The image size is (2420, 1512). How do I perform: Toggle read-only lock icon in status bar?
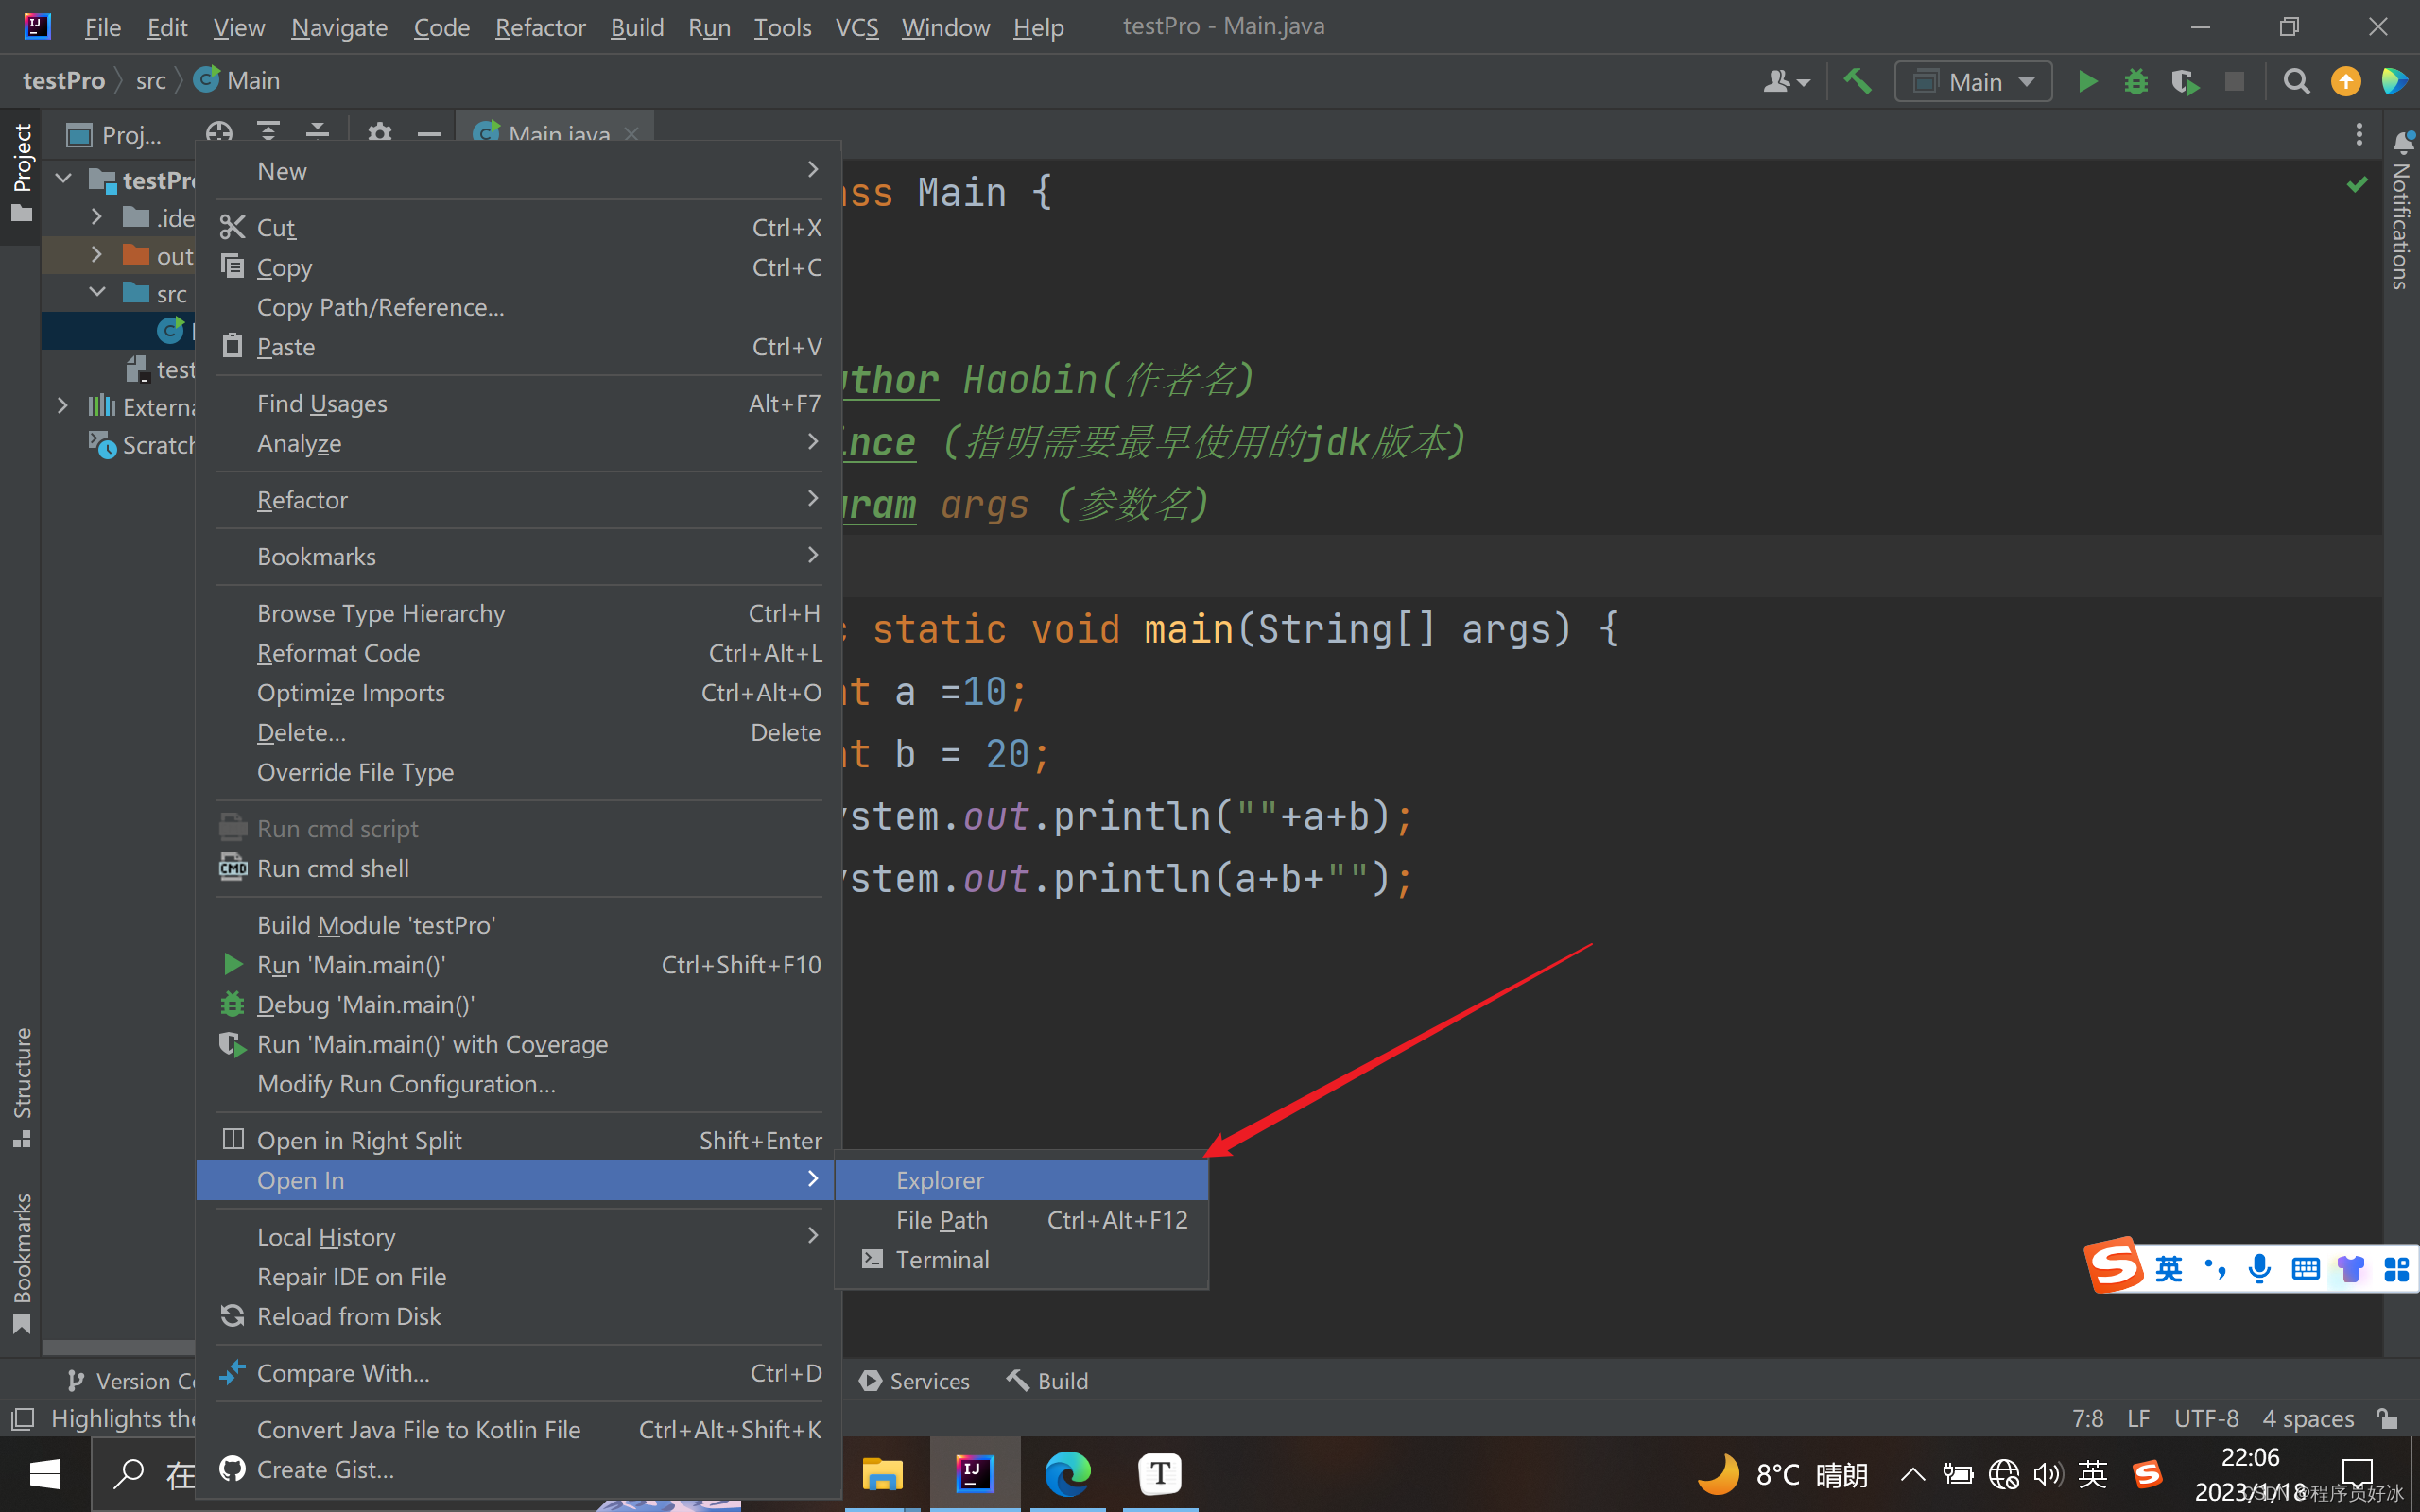click(2387, 1418)
